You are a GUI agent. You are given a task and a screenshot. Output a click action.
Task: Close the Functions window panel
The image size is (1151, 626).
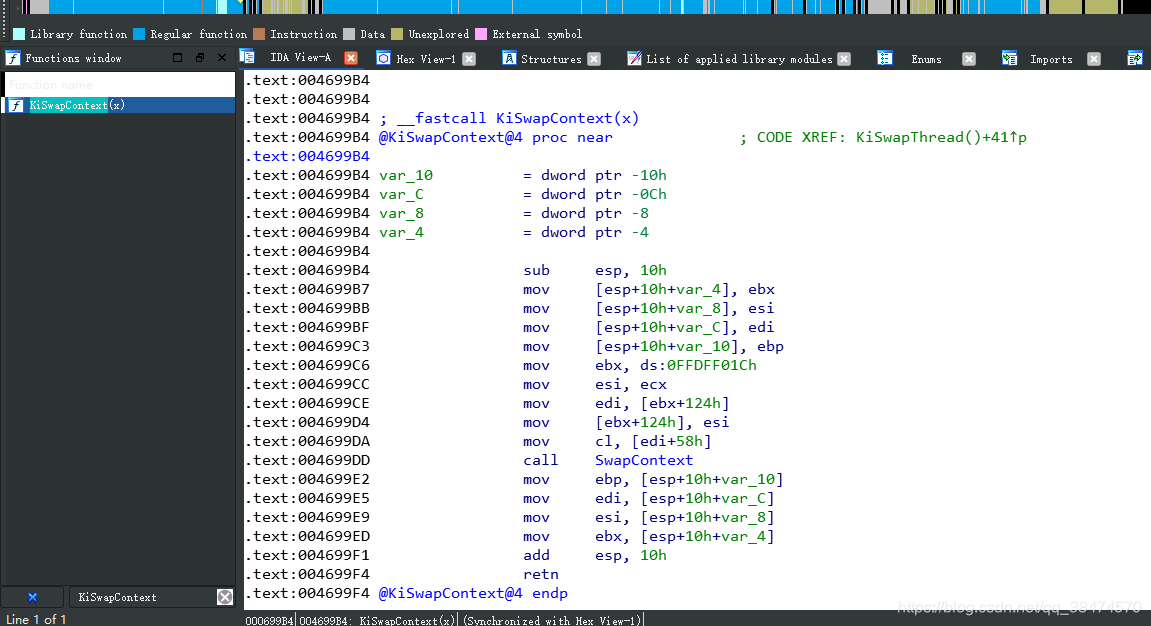click(222, 57)
